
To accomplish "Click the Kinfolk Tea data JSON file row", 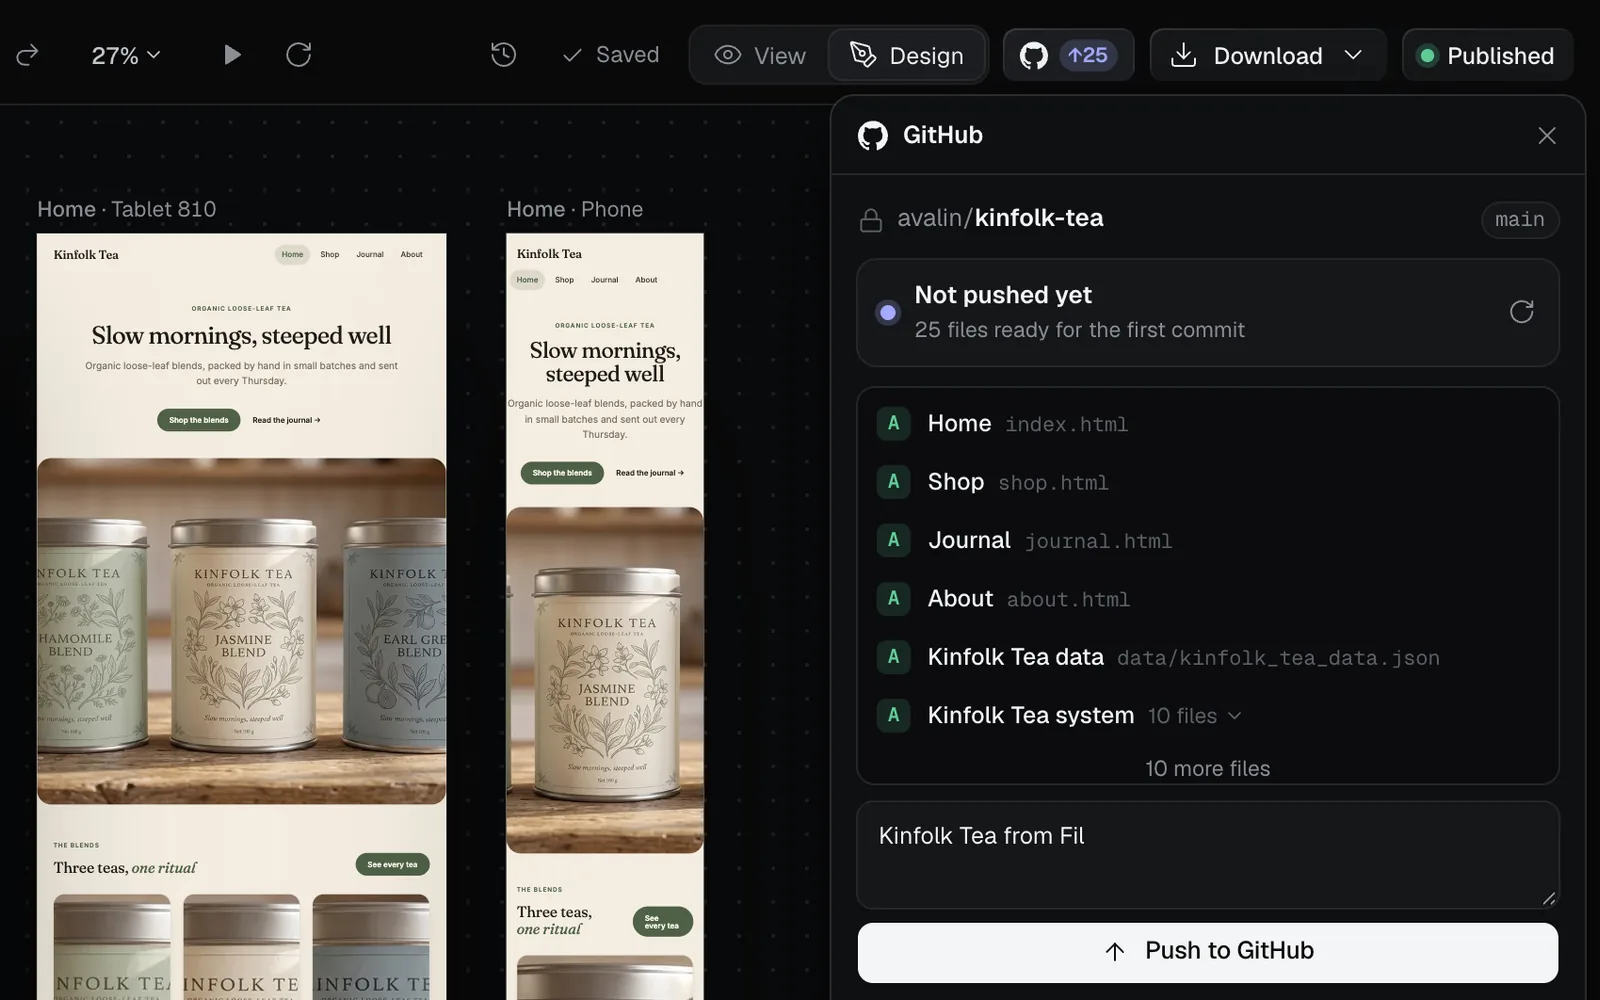I will [x=1208, y=657].
